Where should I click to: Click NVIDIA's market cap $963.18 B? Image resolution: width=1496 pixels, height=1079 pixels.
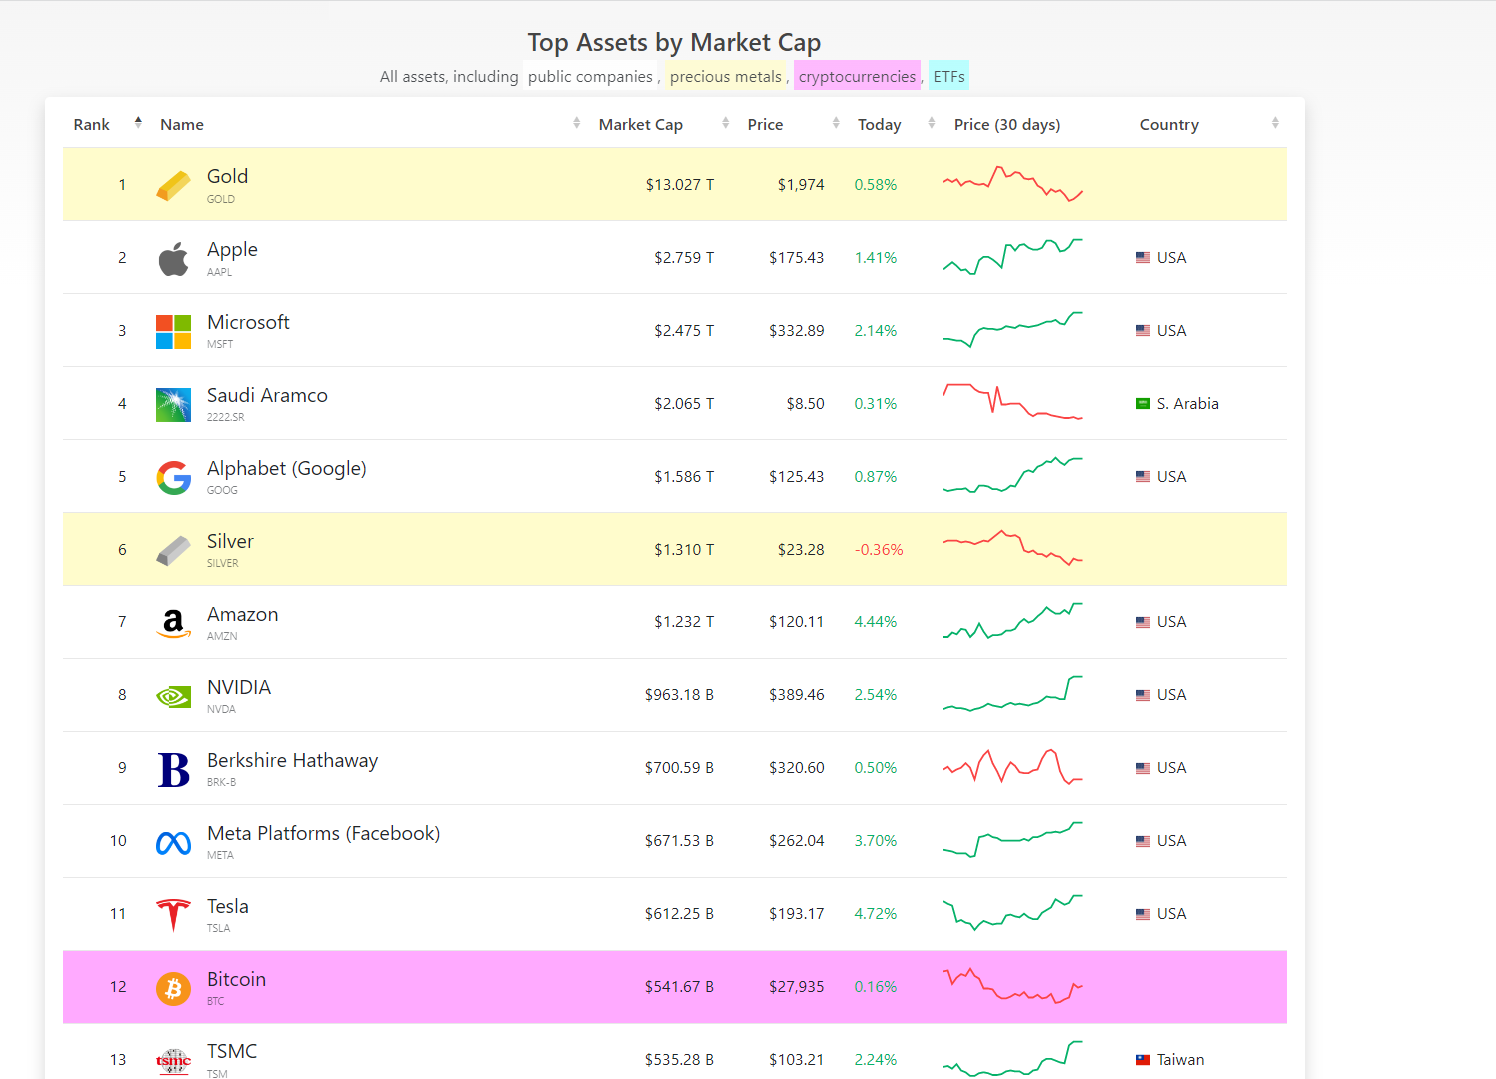coord(679,695)
